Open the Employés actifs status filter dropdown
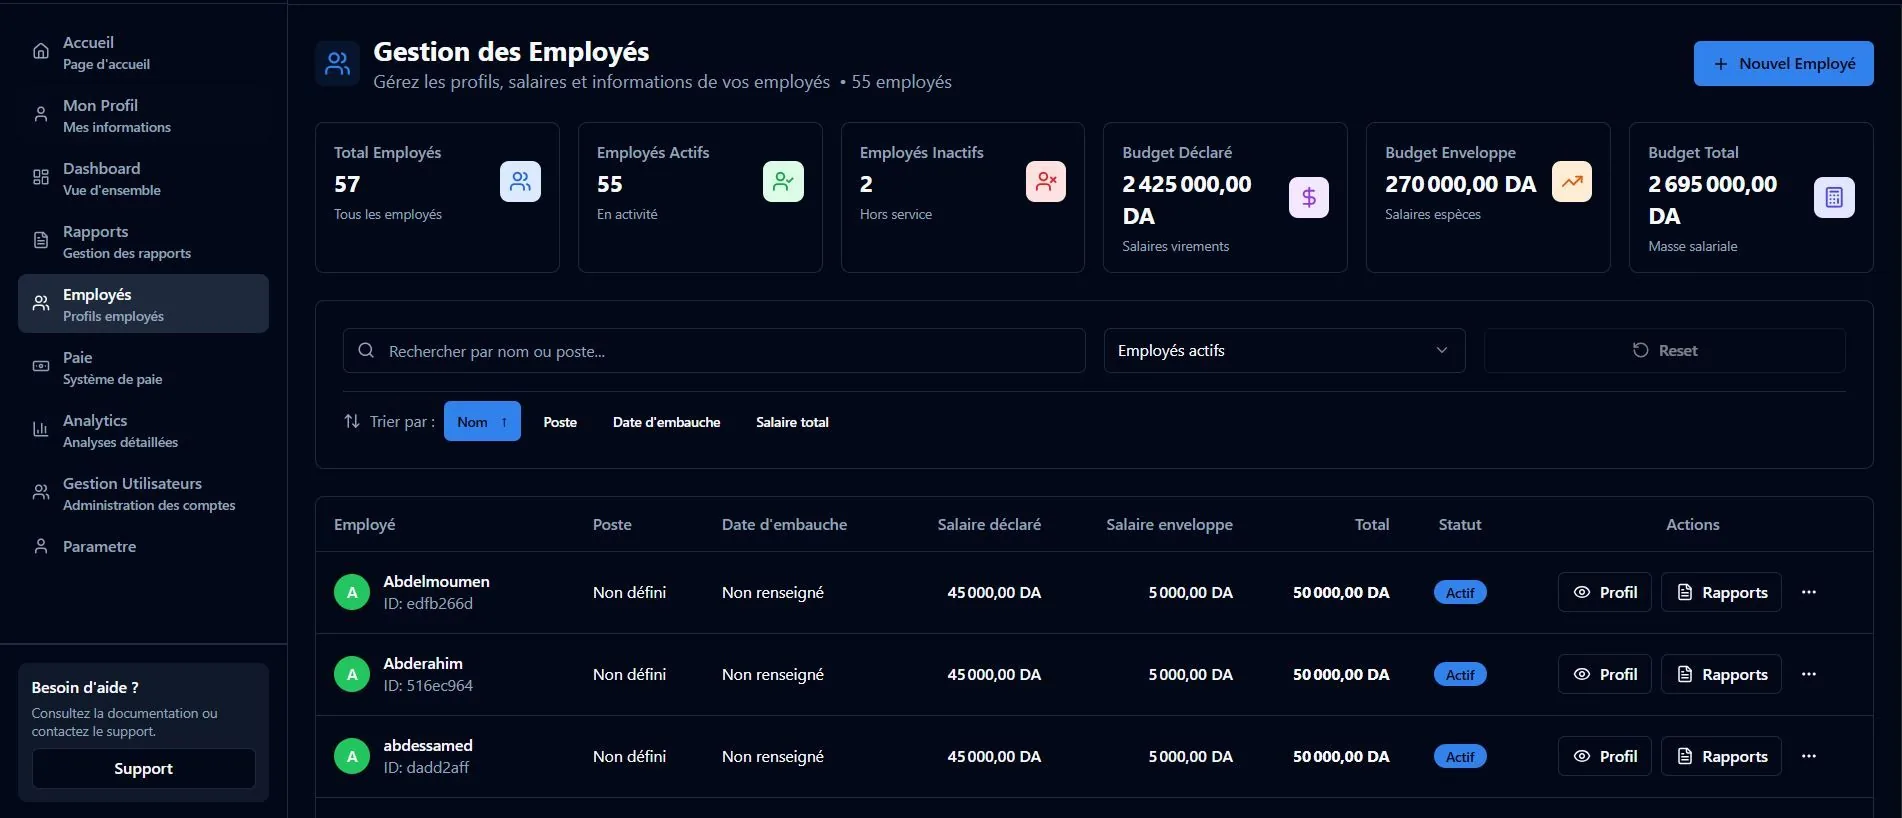 (1284, 351)
